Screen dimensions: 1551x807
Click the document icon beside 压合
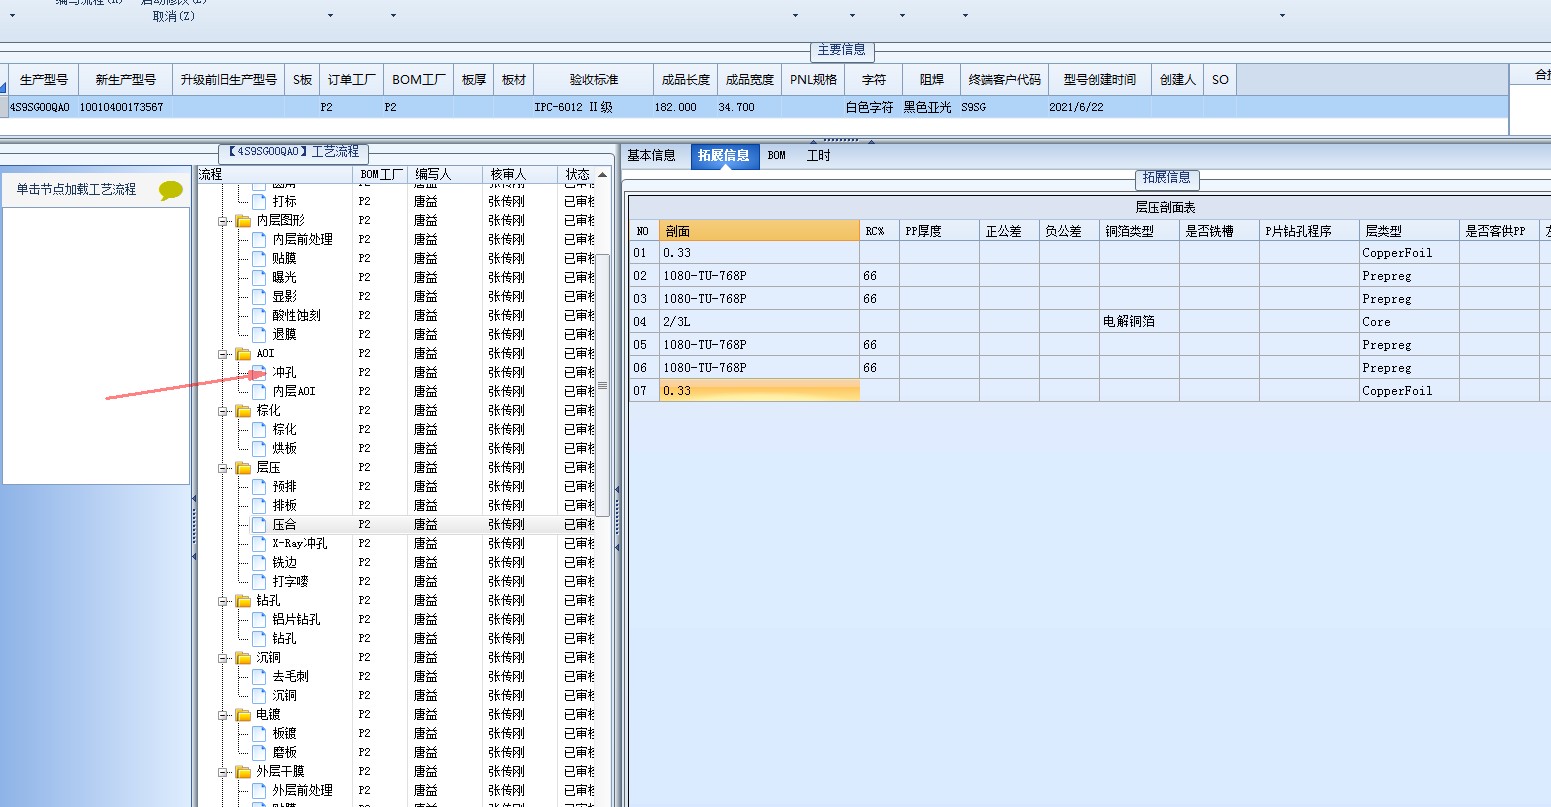tap(260, 524)
